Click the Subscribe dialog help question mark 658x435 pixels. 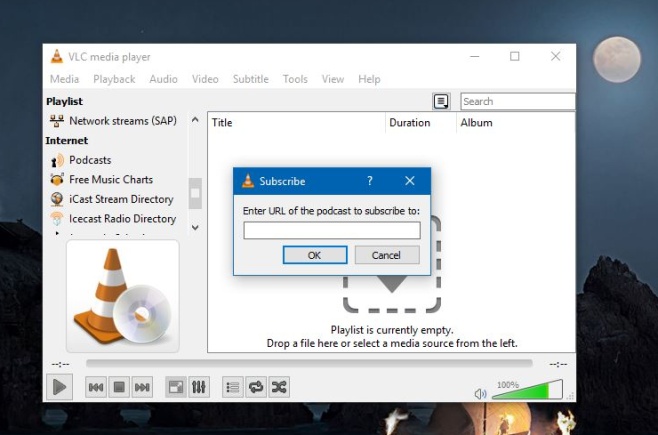[x=370, y=181]
